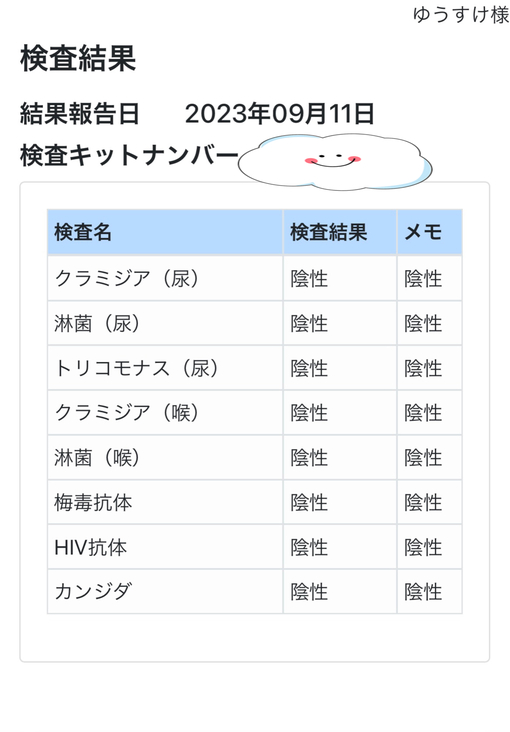The height and width of the screenshot is (732, 510).
Task: Click the メモ column header
Action: coord(423,232)
